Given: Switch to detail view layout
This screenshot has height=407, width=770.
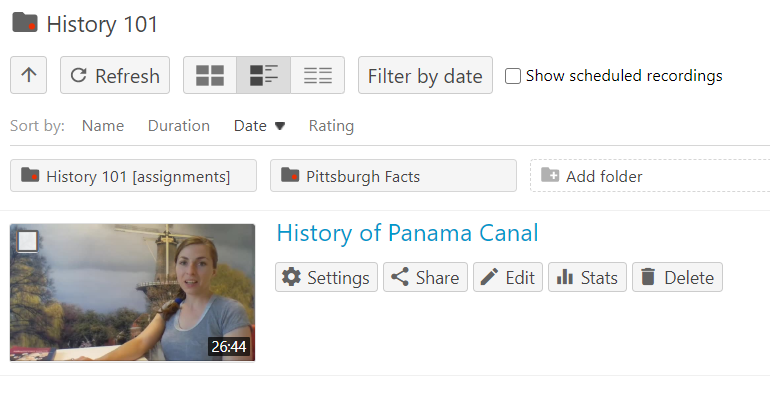Looking at the screenshot, I should point(264,75).
